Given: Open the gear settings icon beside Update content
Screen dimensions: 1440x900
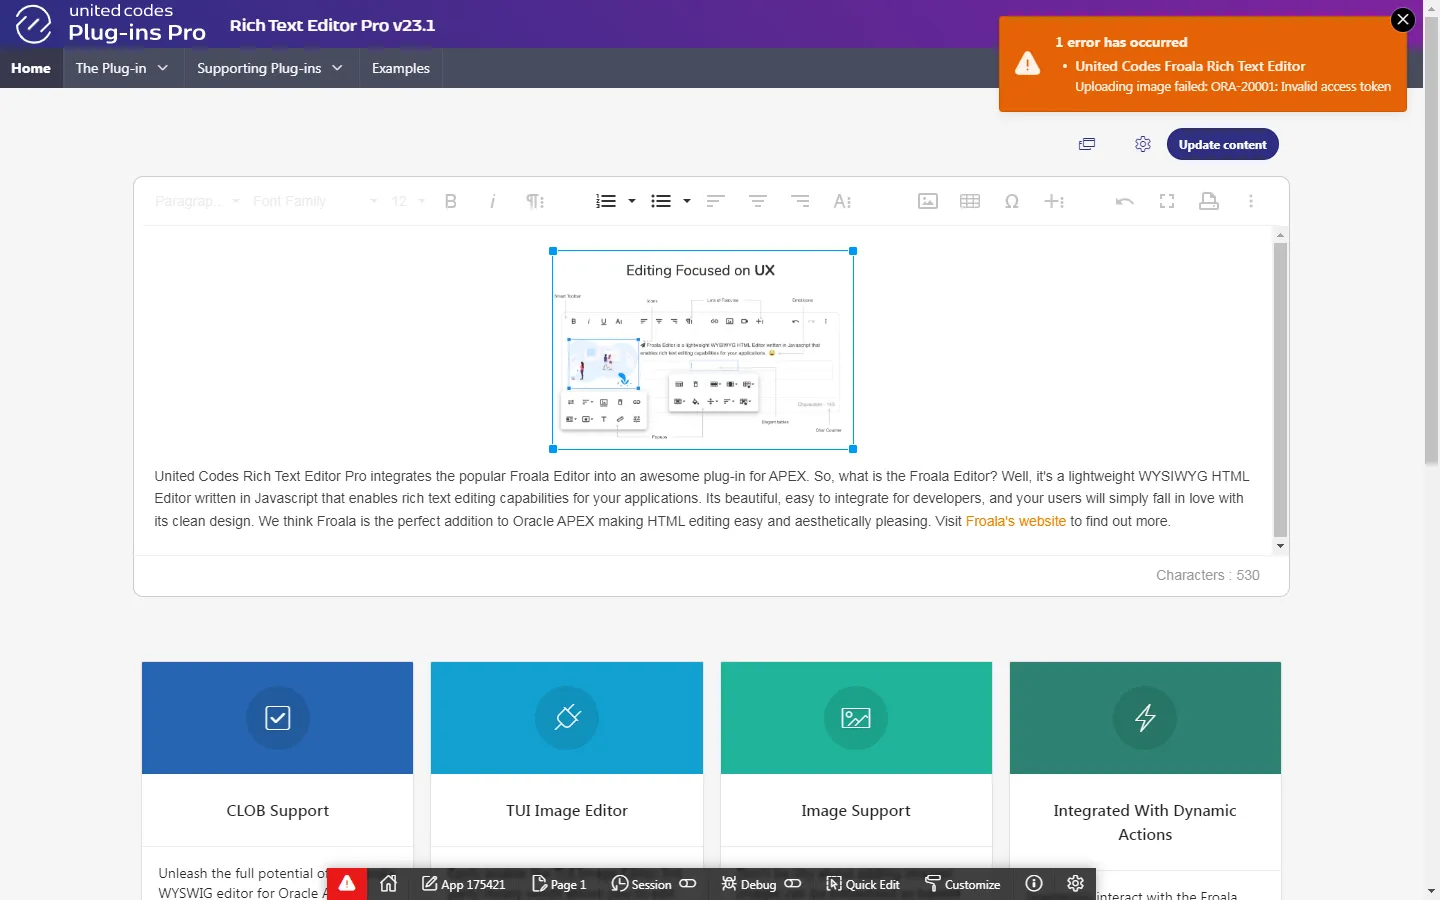Looking at the screenshot, I should tap(1142, 144).
